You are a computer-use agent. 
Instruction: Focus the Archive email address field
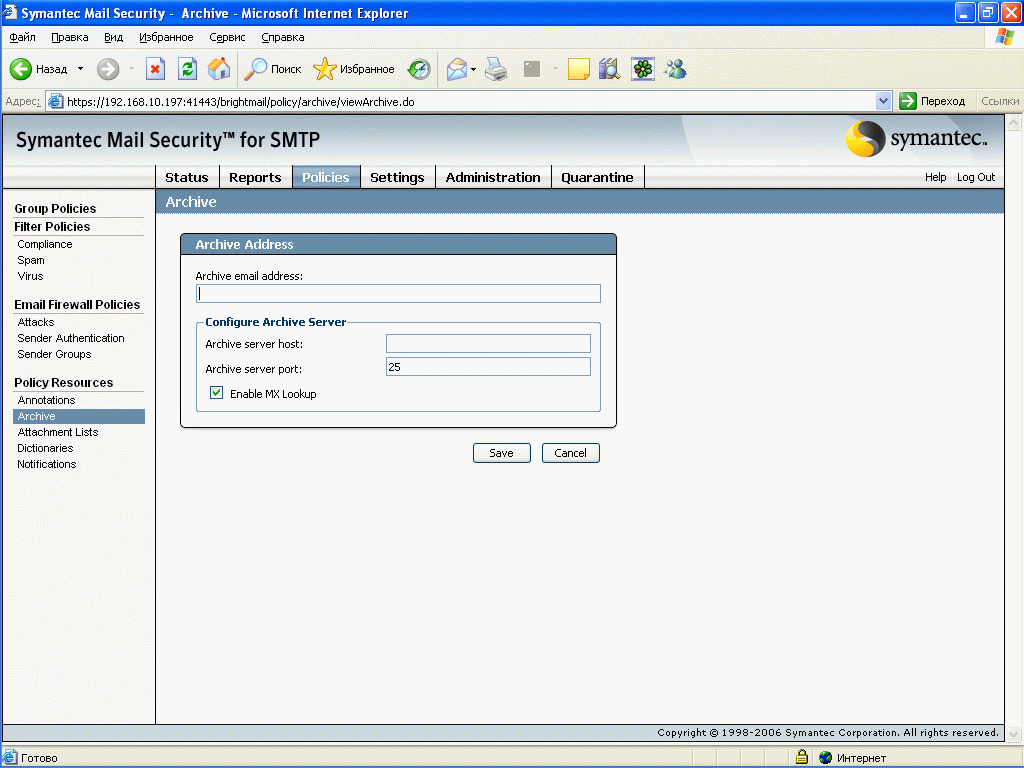(398, 293)
